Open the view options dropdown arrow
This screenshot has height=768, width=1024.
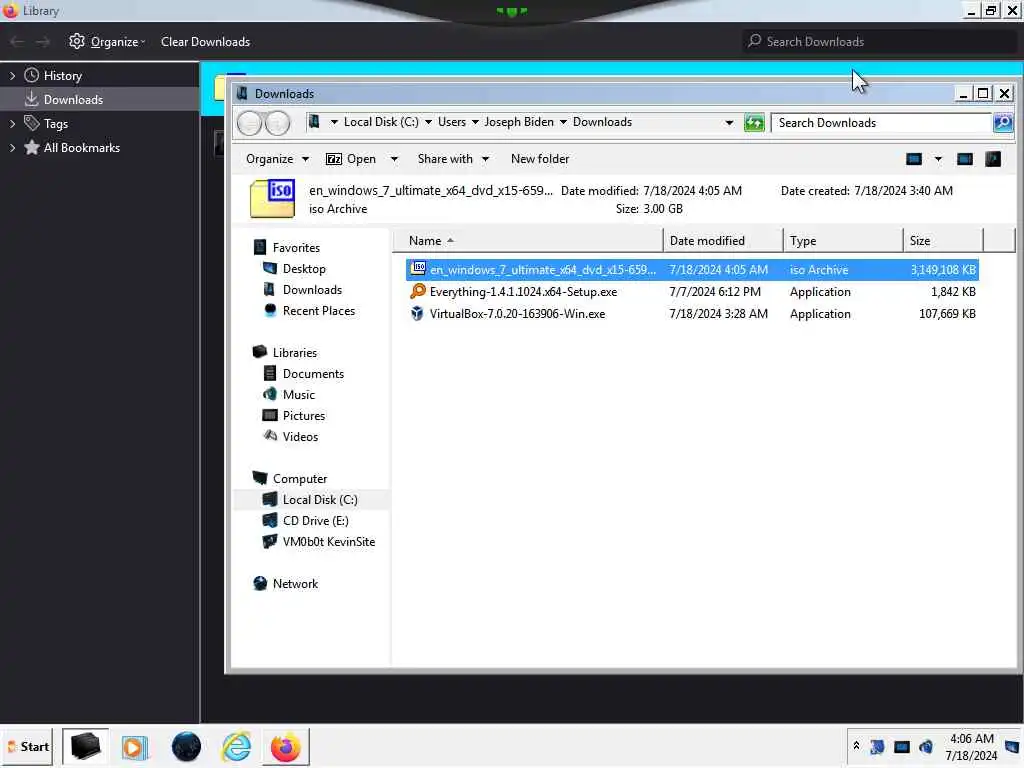pyautogui.click(x=938, y=159)
